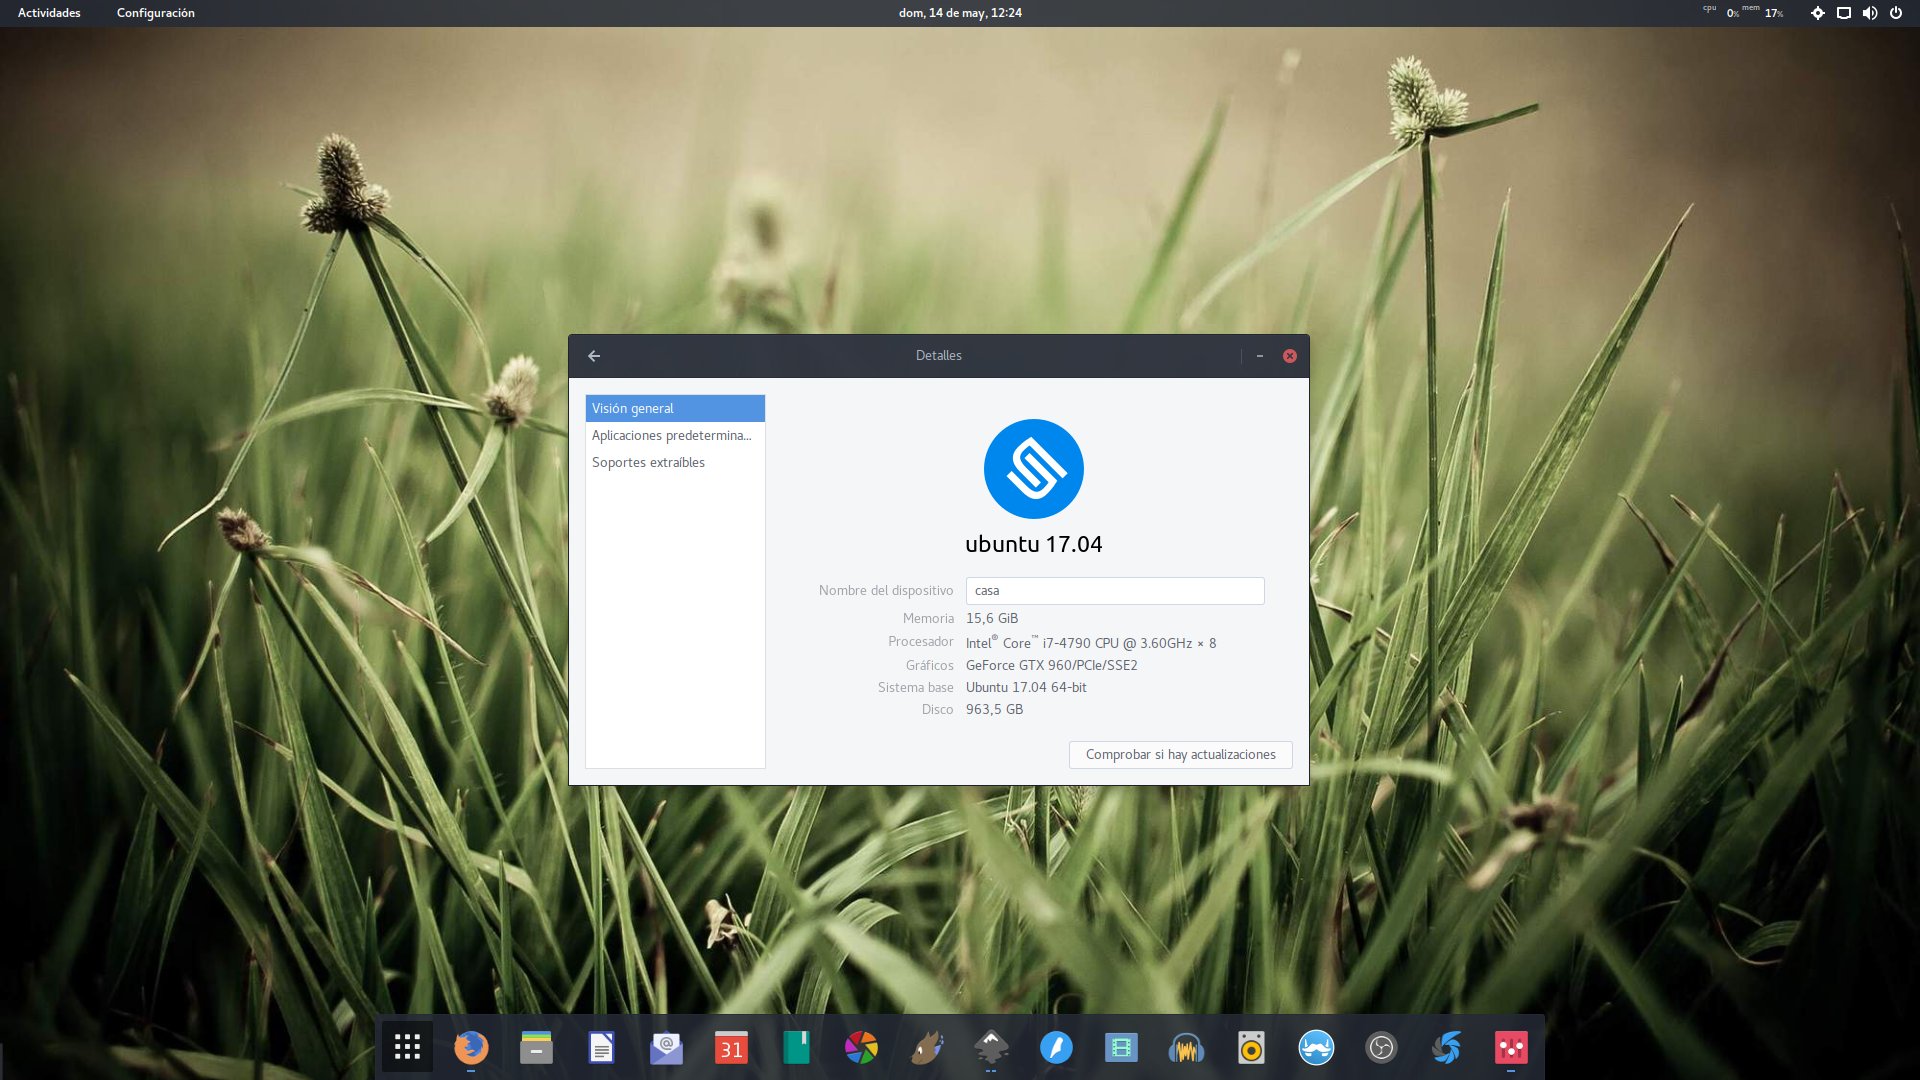Launch the blue mustache app icon
Screen dimensions: 1920x1080
(x=1316, y=1047)
